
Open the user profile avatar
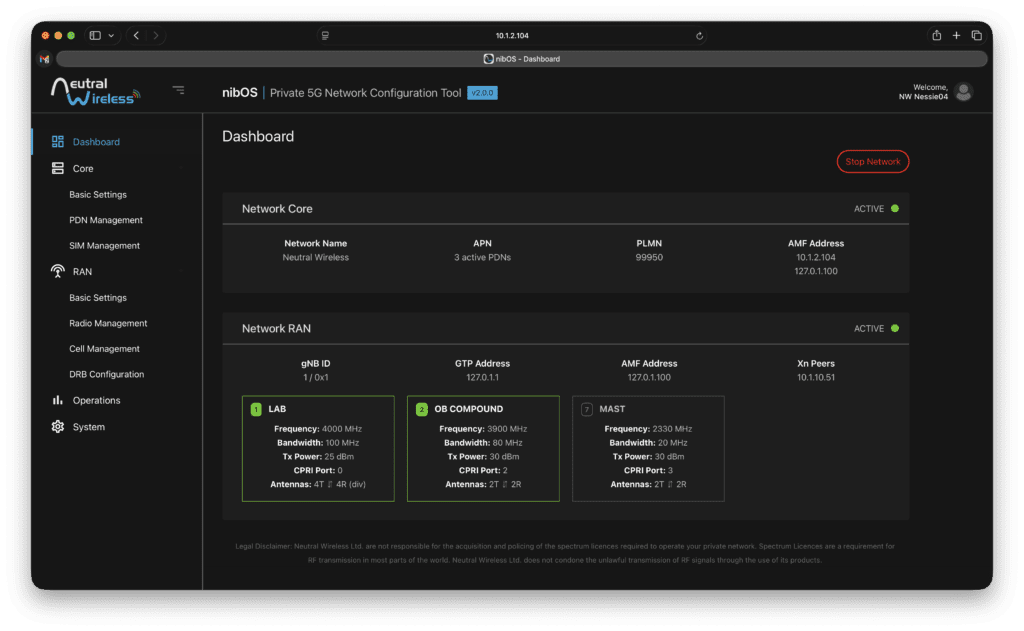(x=963, y=92)
